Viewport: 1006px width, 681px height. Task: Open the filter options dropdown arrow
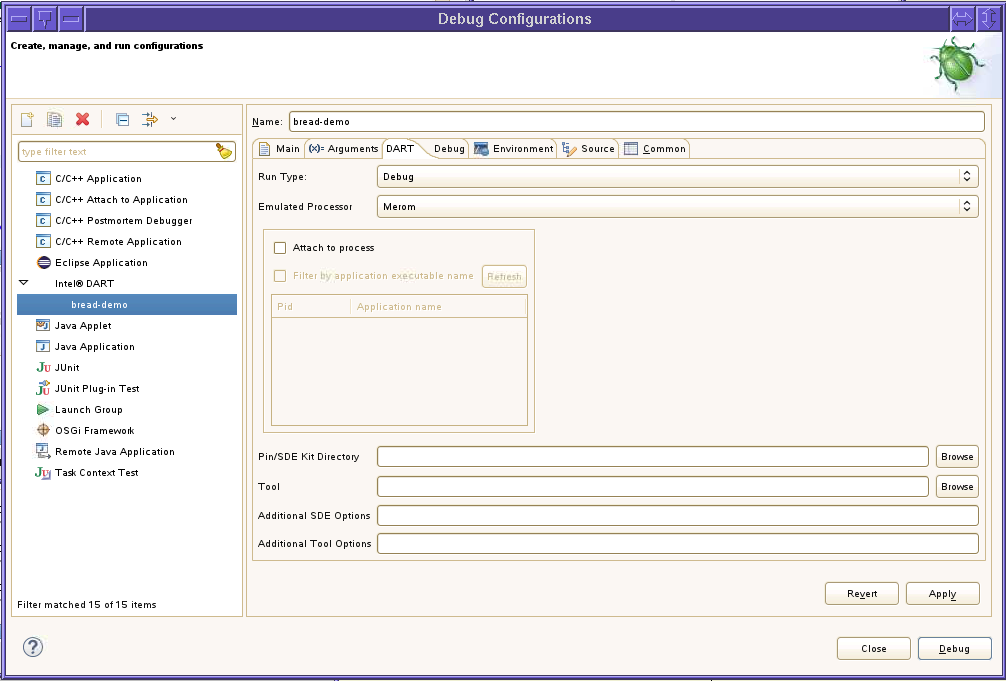(174, 119)
